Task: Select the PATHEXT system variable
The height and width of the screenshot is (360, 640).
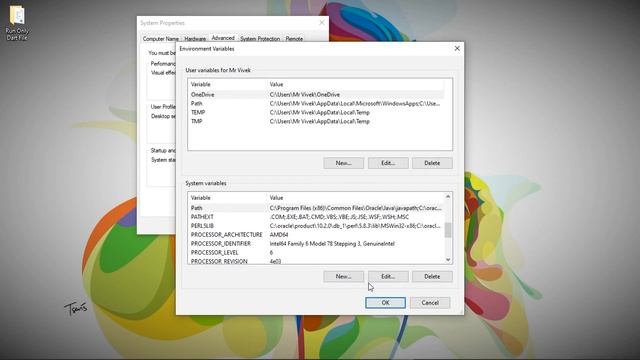Action: 316,217
